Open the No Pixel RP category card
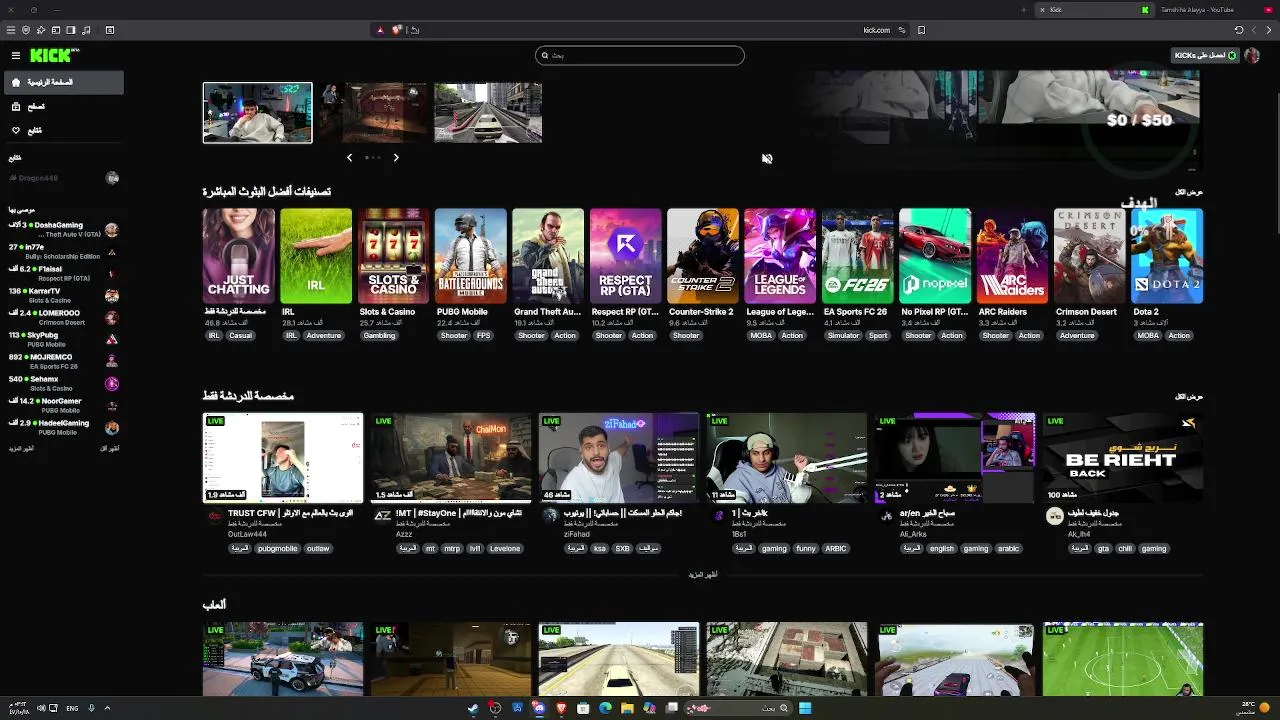The height and width of the screenshot is (720, 1280). [x=935, y=256]
